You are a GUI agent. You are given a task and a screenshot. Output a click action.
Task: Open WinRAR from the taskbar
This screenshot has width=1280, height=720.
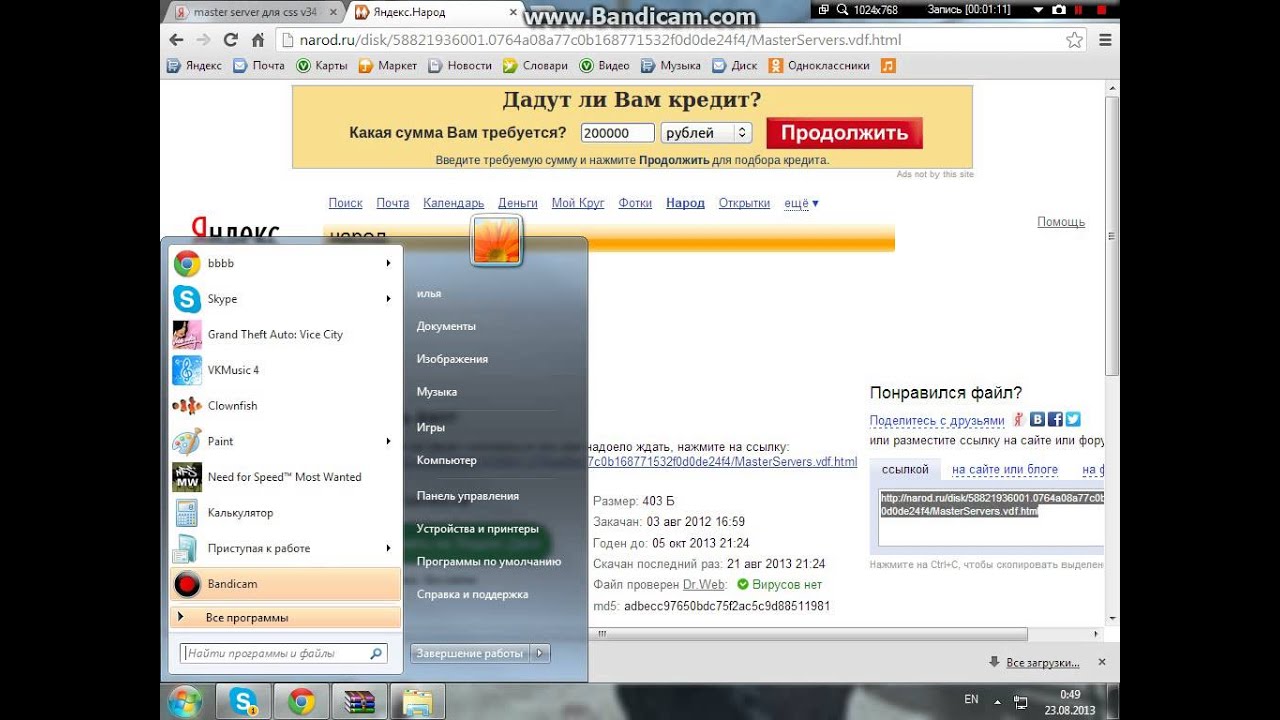coord(358,702)
